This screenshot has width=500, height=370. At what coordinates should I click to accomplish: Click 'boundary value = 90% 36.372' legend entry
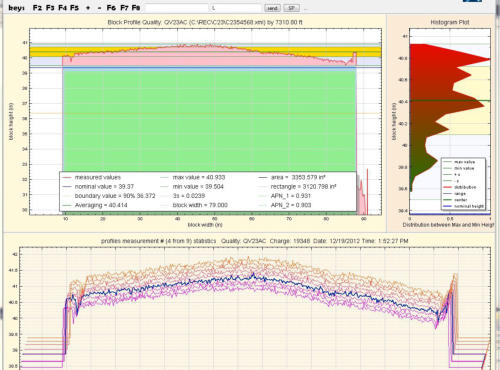tap(109, 196)
